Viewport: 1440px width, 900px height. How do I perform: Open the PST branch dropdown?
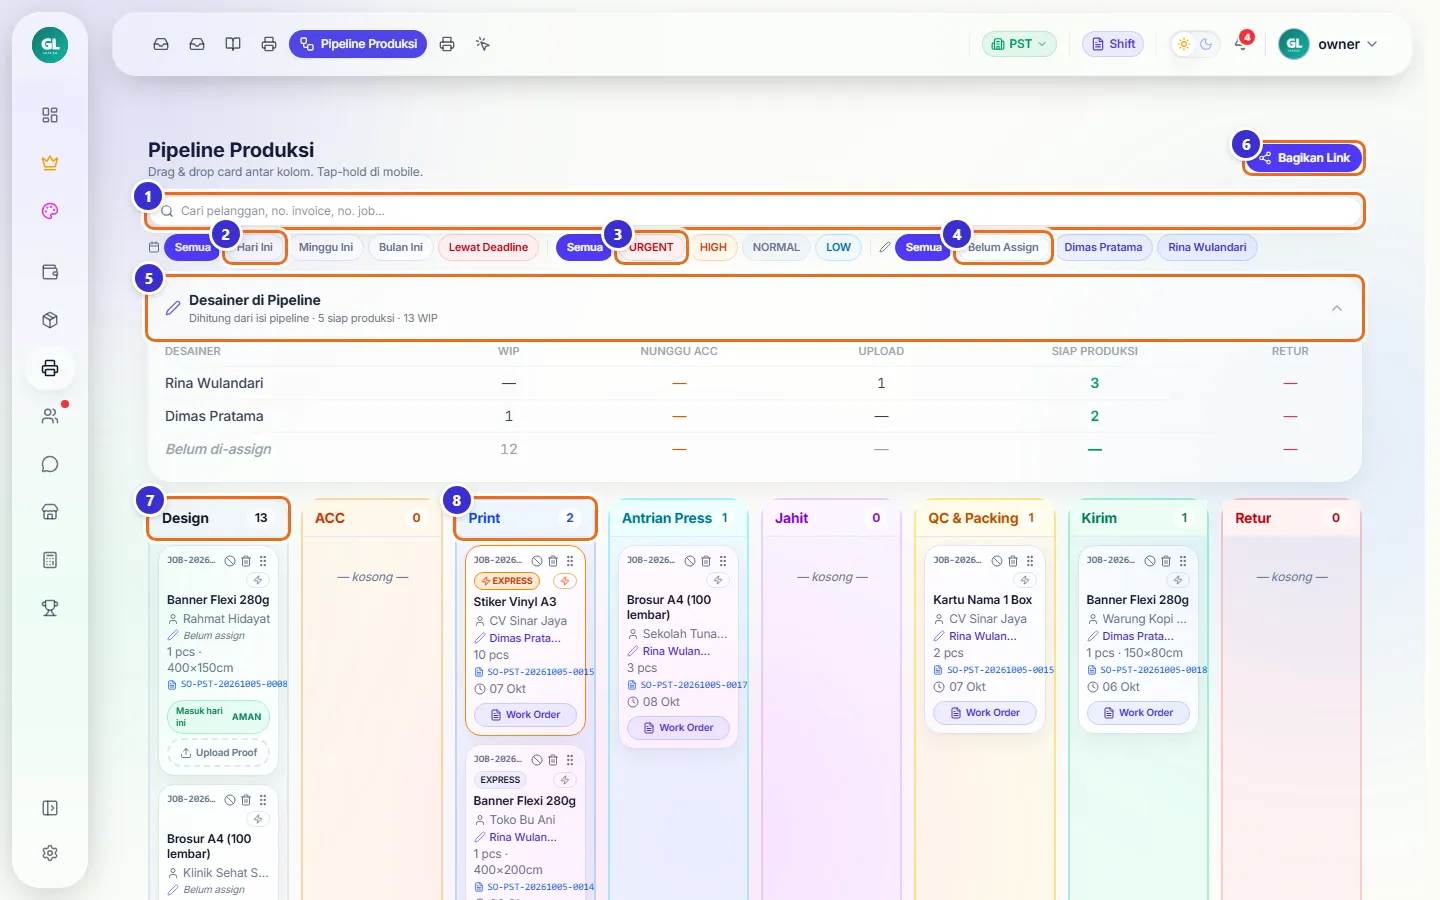point(1019,44)
